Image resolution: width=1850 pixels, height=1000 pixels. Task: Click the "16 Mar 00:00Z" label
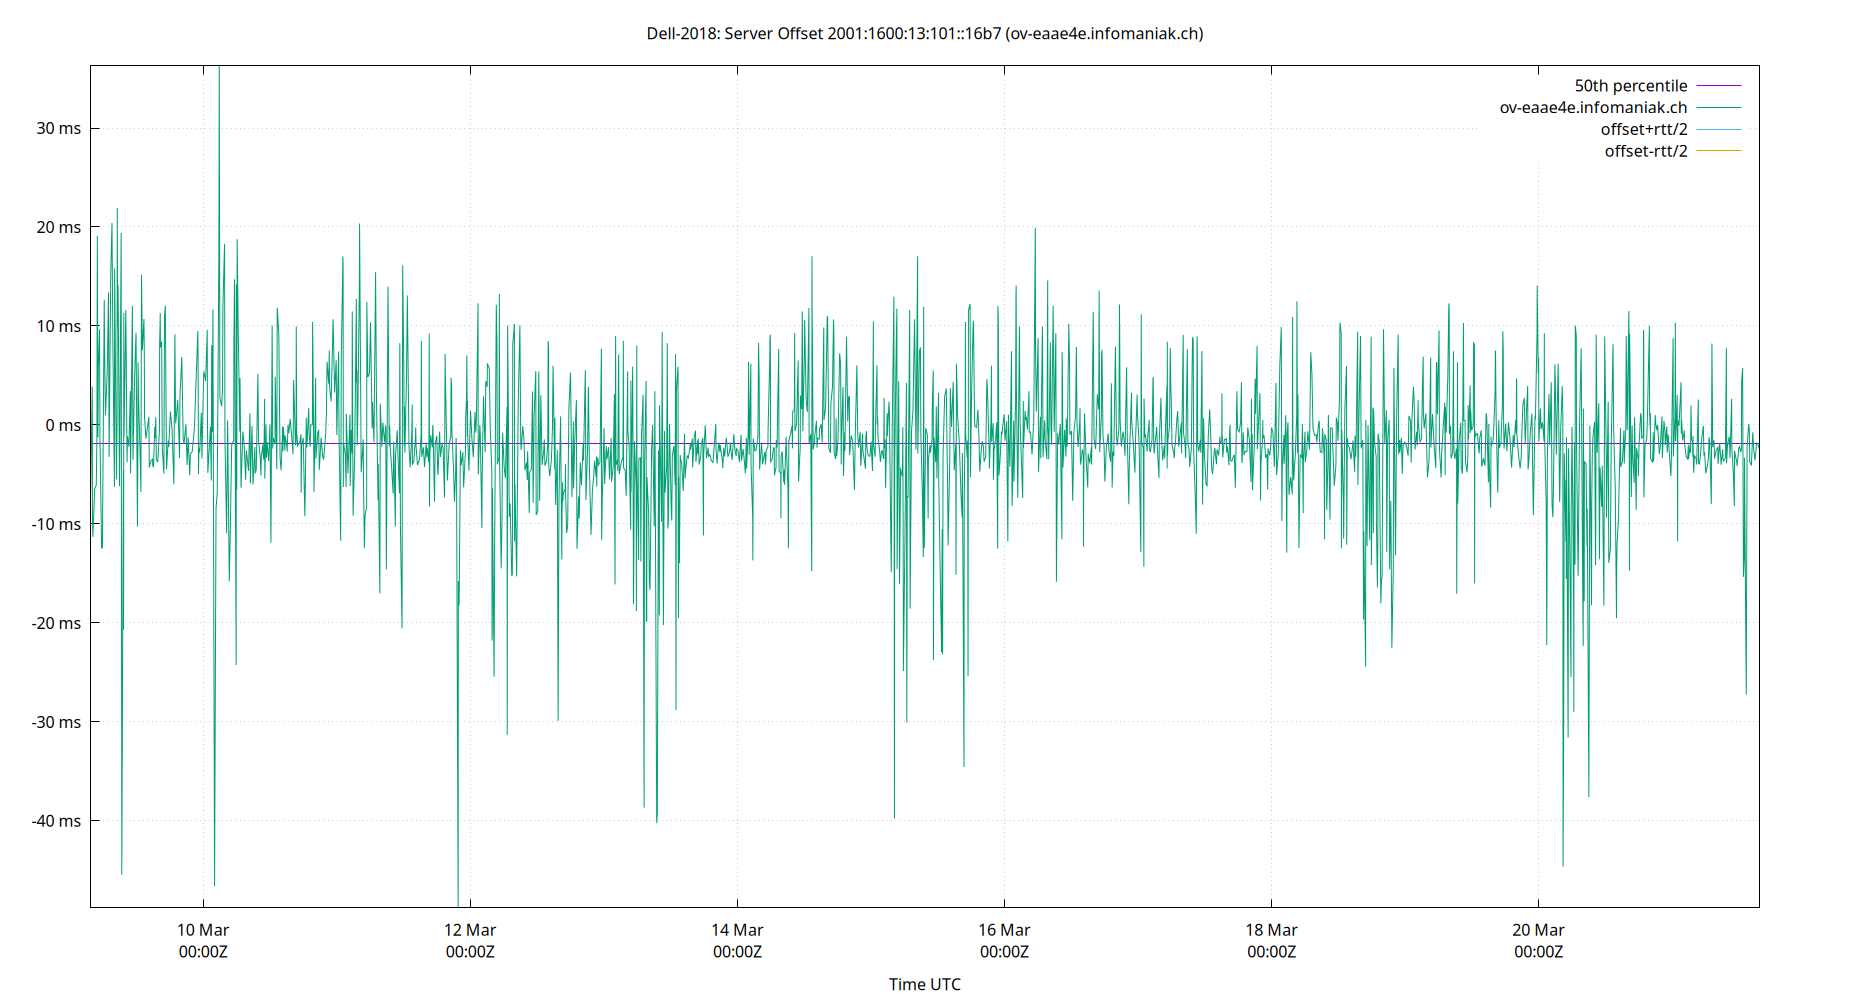[1007, 940]
